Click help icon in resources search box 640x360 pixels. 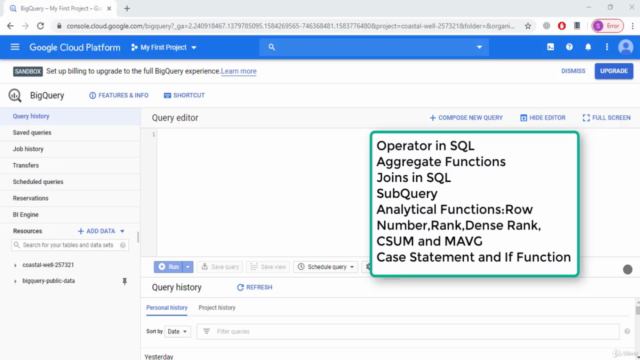(122, 245)
